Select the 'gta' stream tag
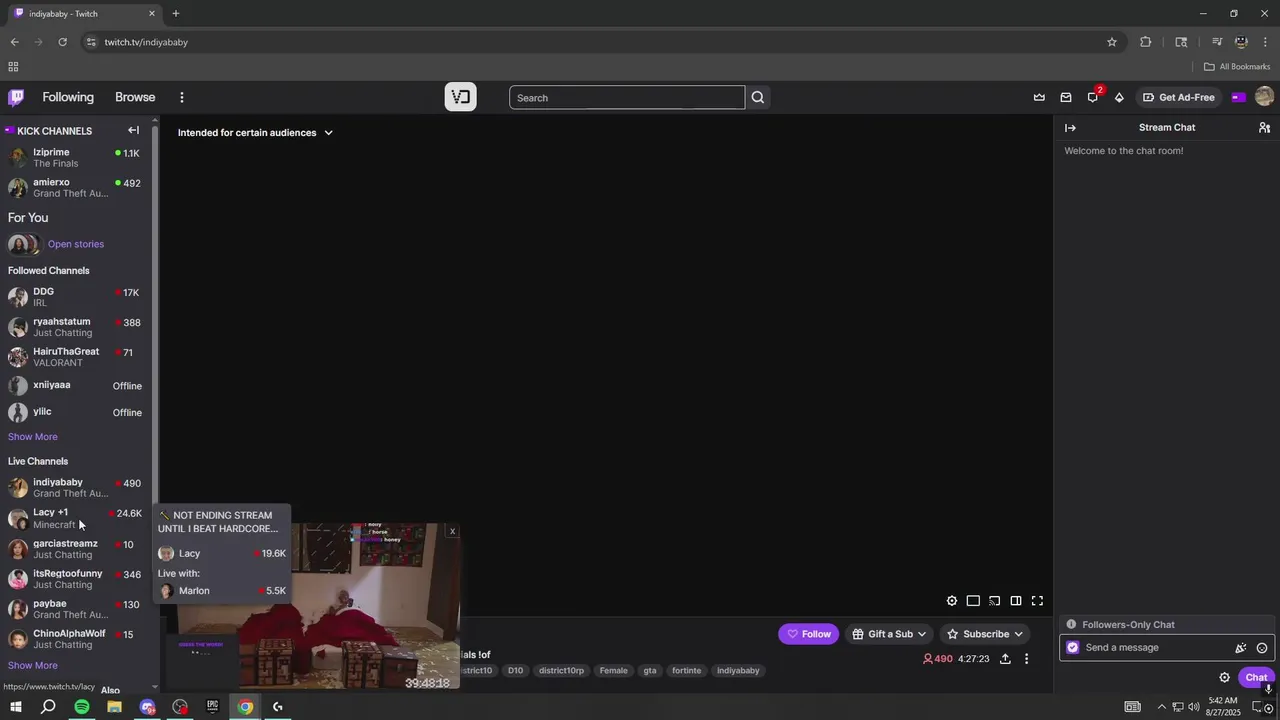Viewport: 1280px width, 720px height. click(x=650, y=671)
